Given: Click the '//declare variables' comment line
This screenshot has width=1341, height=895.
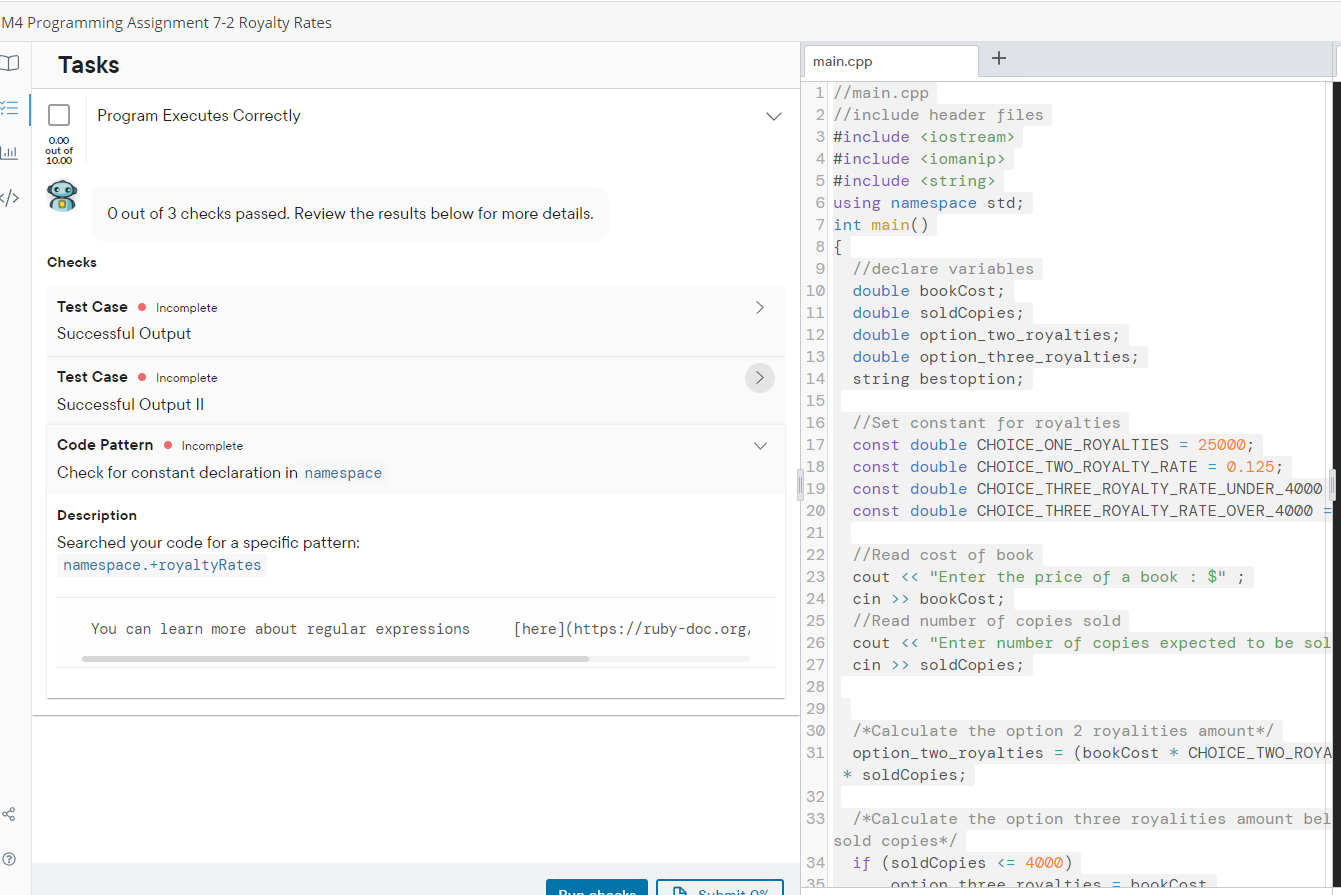Looking at the screenshot, I should [943, 269].
